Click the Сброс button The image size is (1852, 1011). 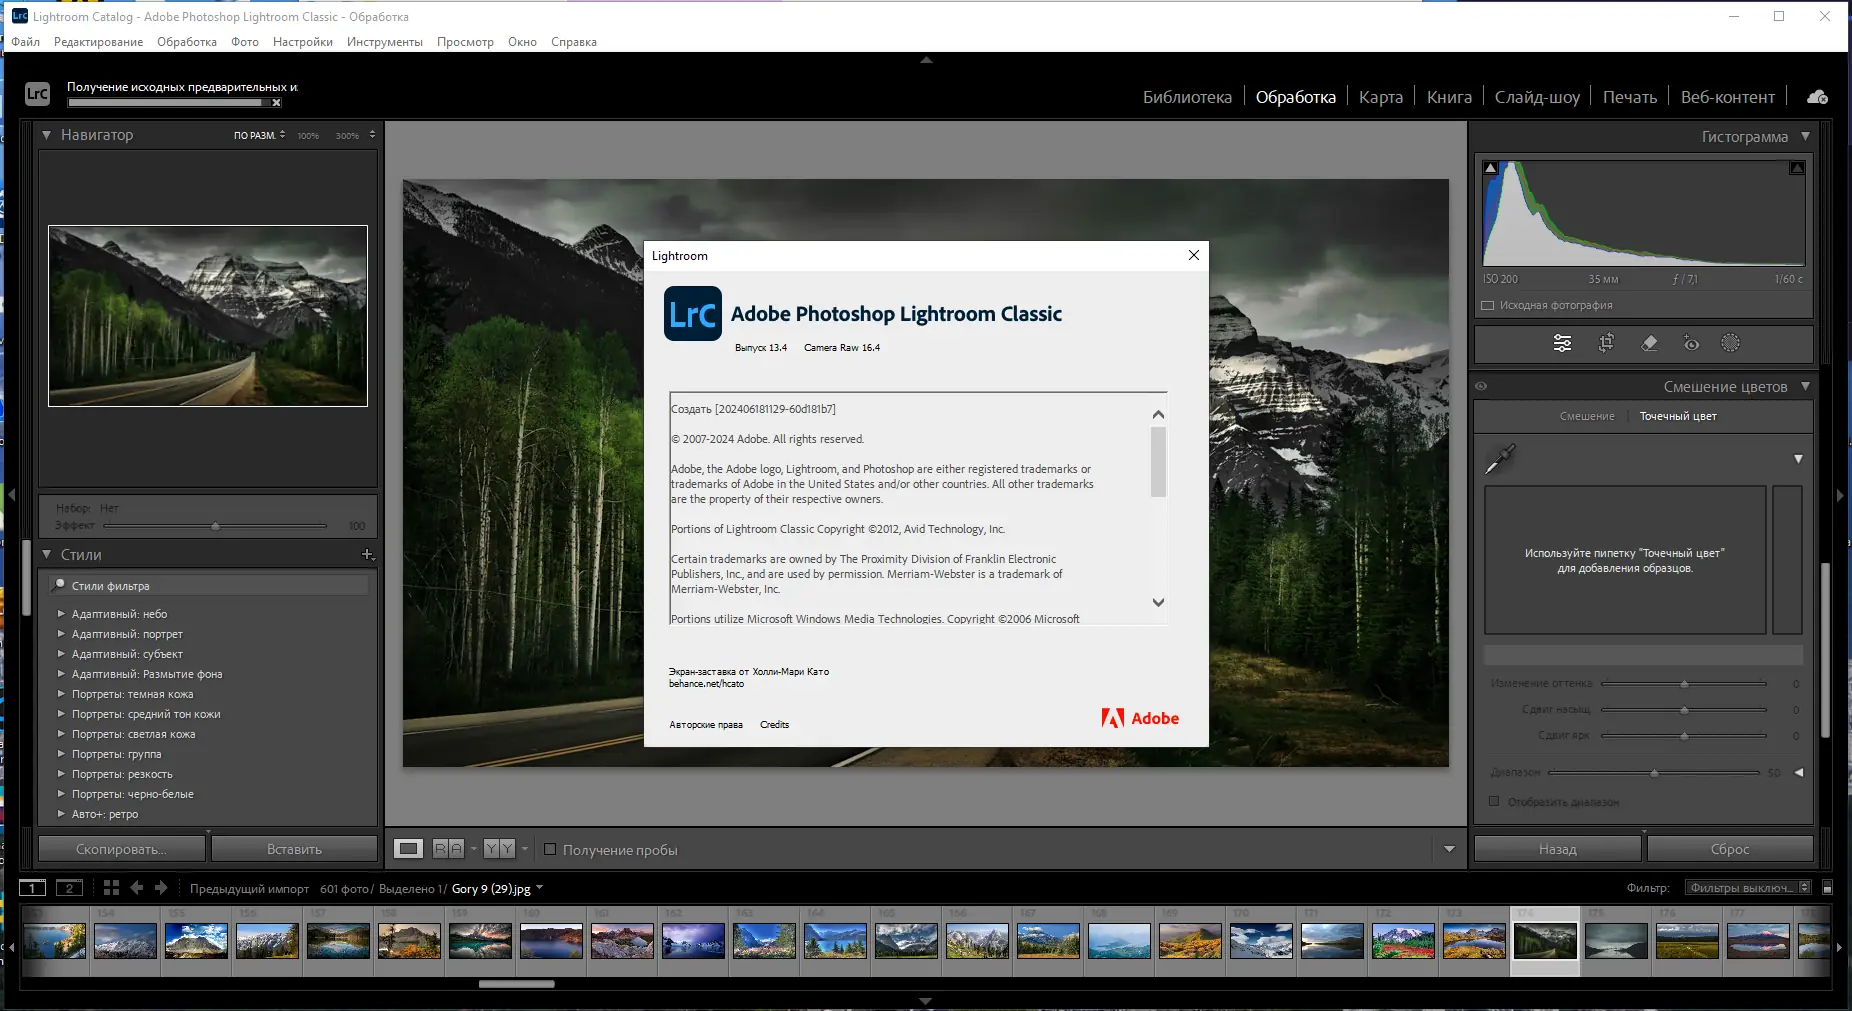click(x=1730, y=849)
